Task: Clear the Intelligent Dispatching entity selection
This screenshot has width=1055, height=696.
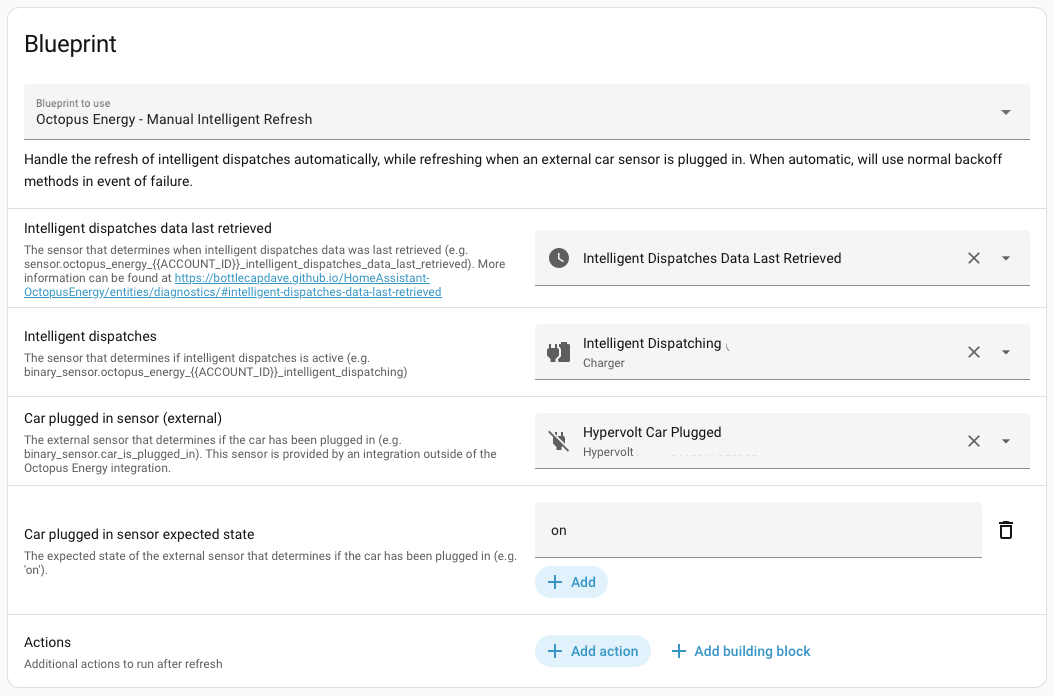Action: point(973,352)
